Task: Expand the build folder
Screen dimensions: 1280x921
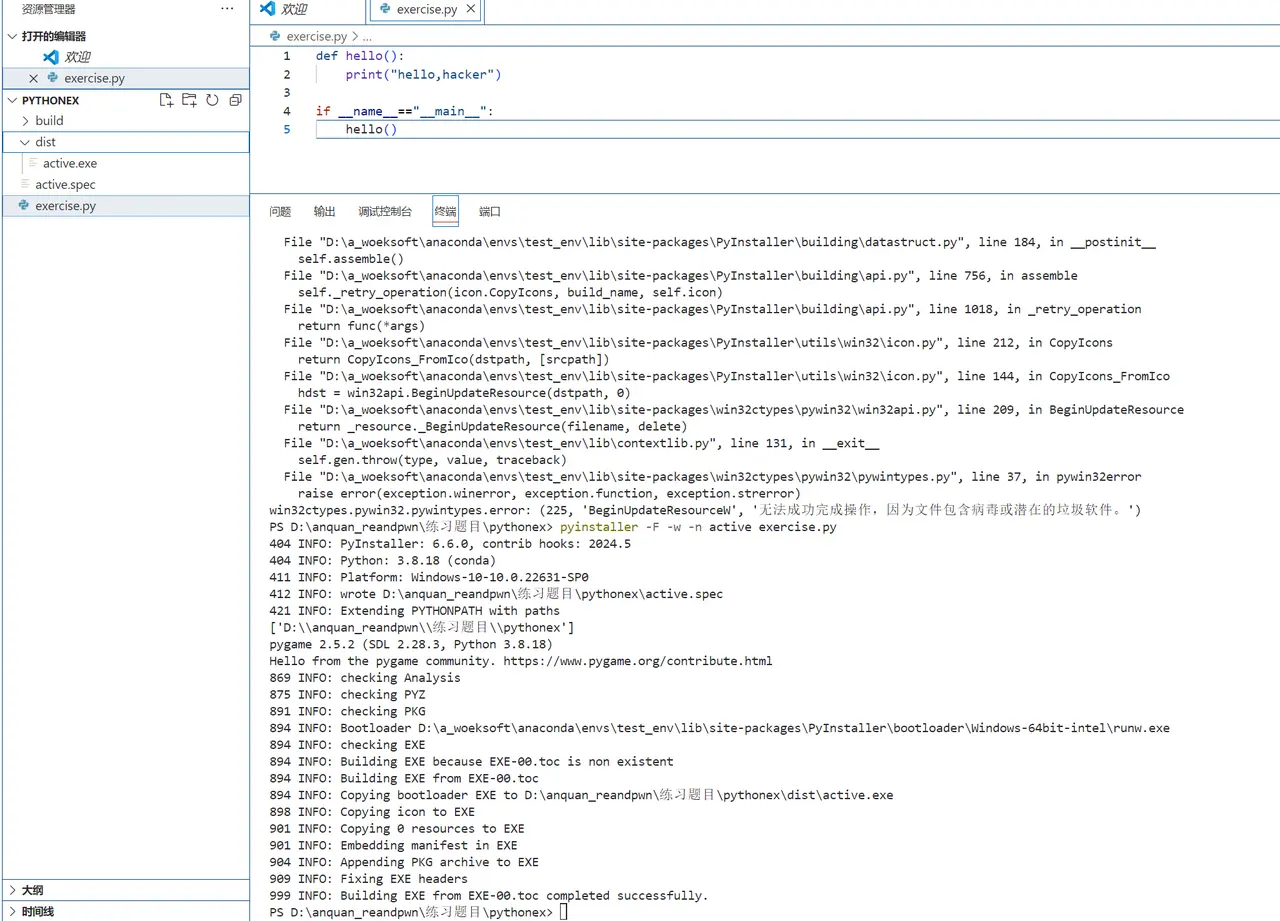Action: [26, 121]
